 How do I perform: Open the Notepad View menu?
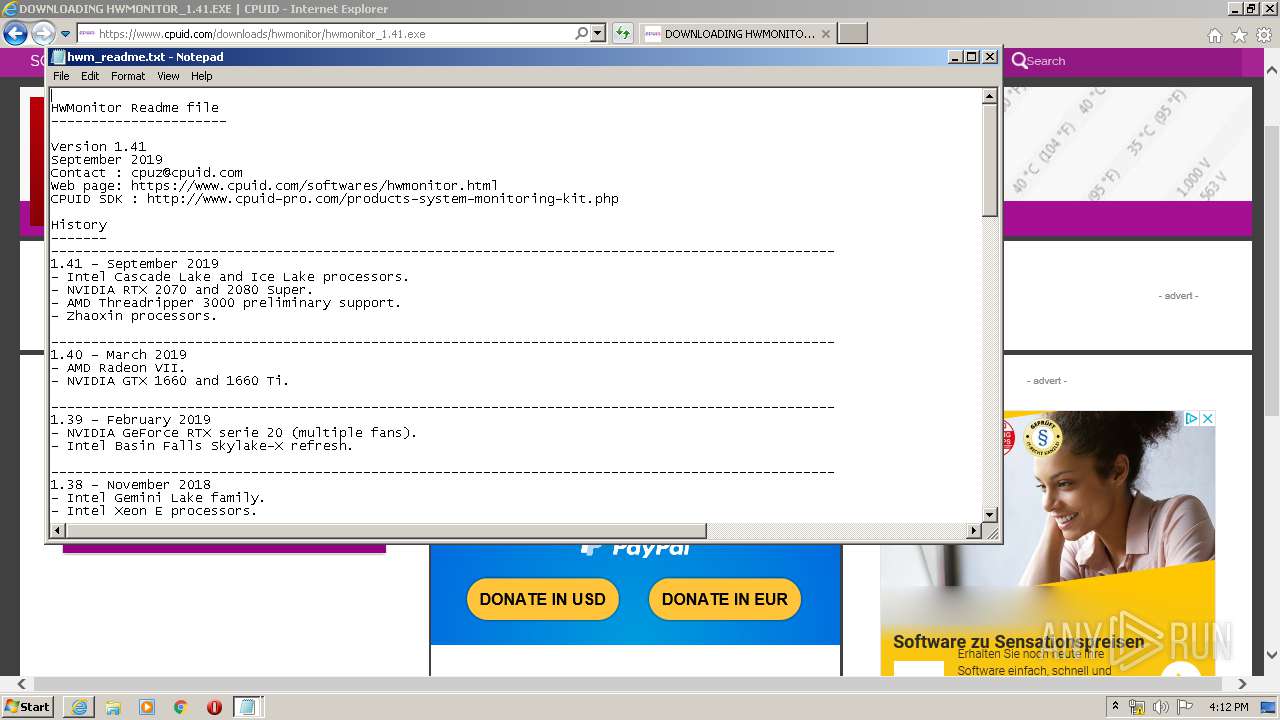[x=168, y=76]
